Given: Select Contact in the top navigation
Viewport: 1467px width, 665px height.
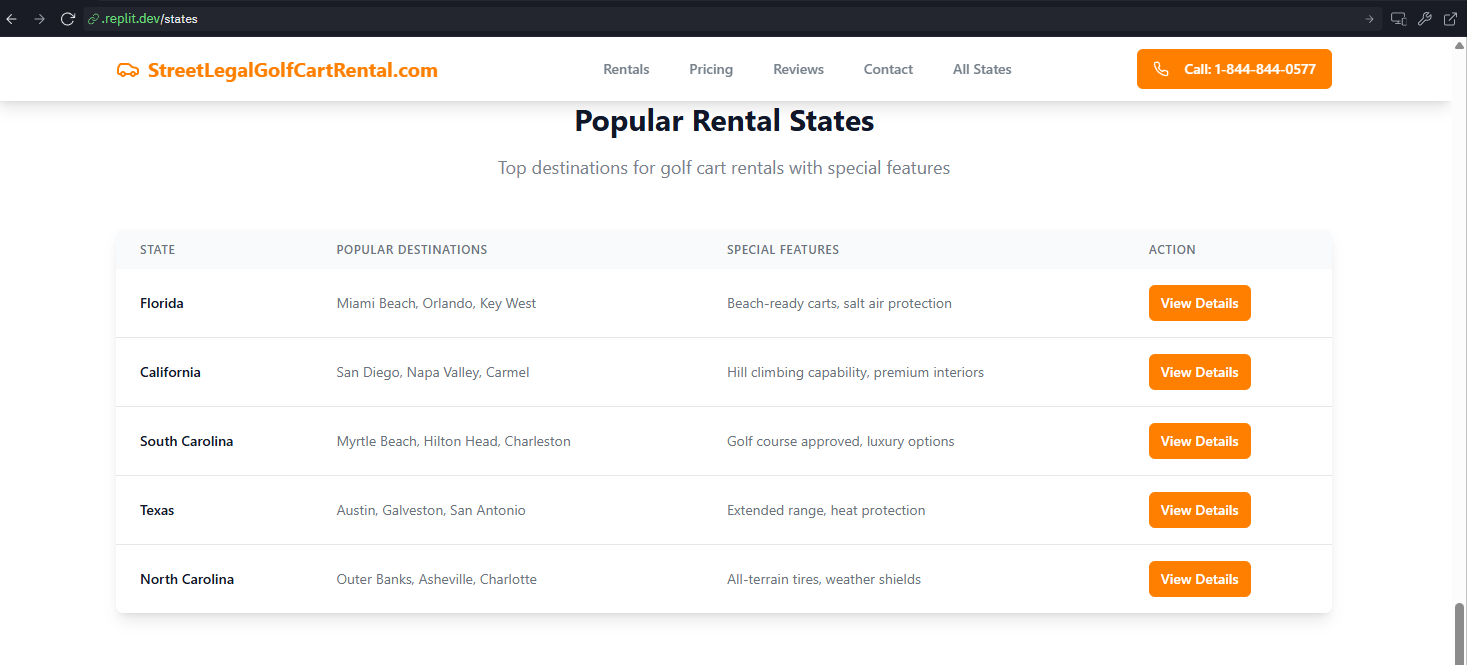Looking at the screenshot, I should point(888,70).
